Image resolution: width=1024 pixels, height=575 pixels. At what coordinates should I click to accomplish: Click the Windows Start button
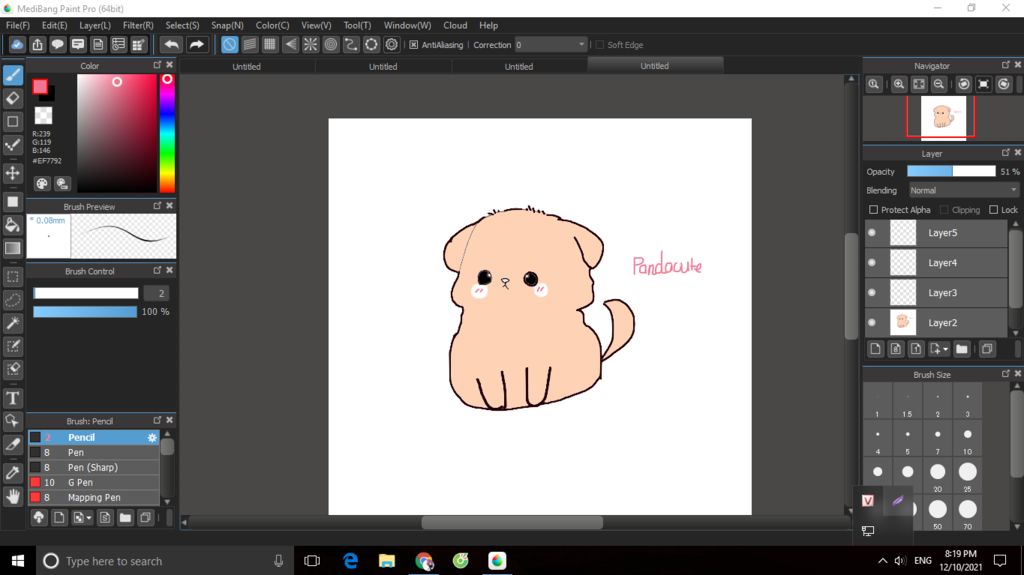click(18, 561)
